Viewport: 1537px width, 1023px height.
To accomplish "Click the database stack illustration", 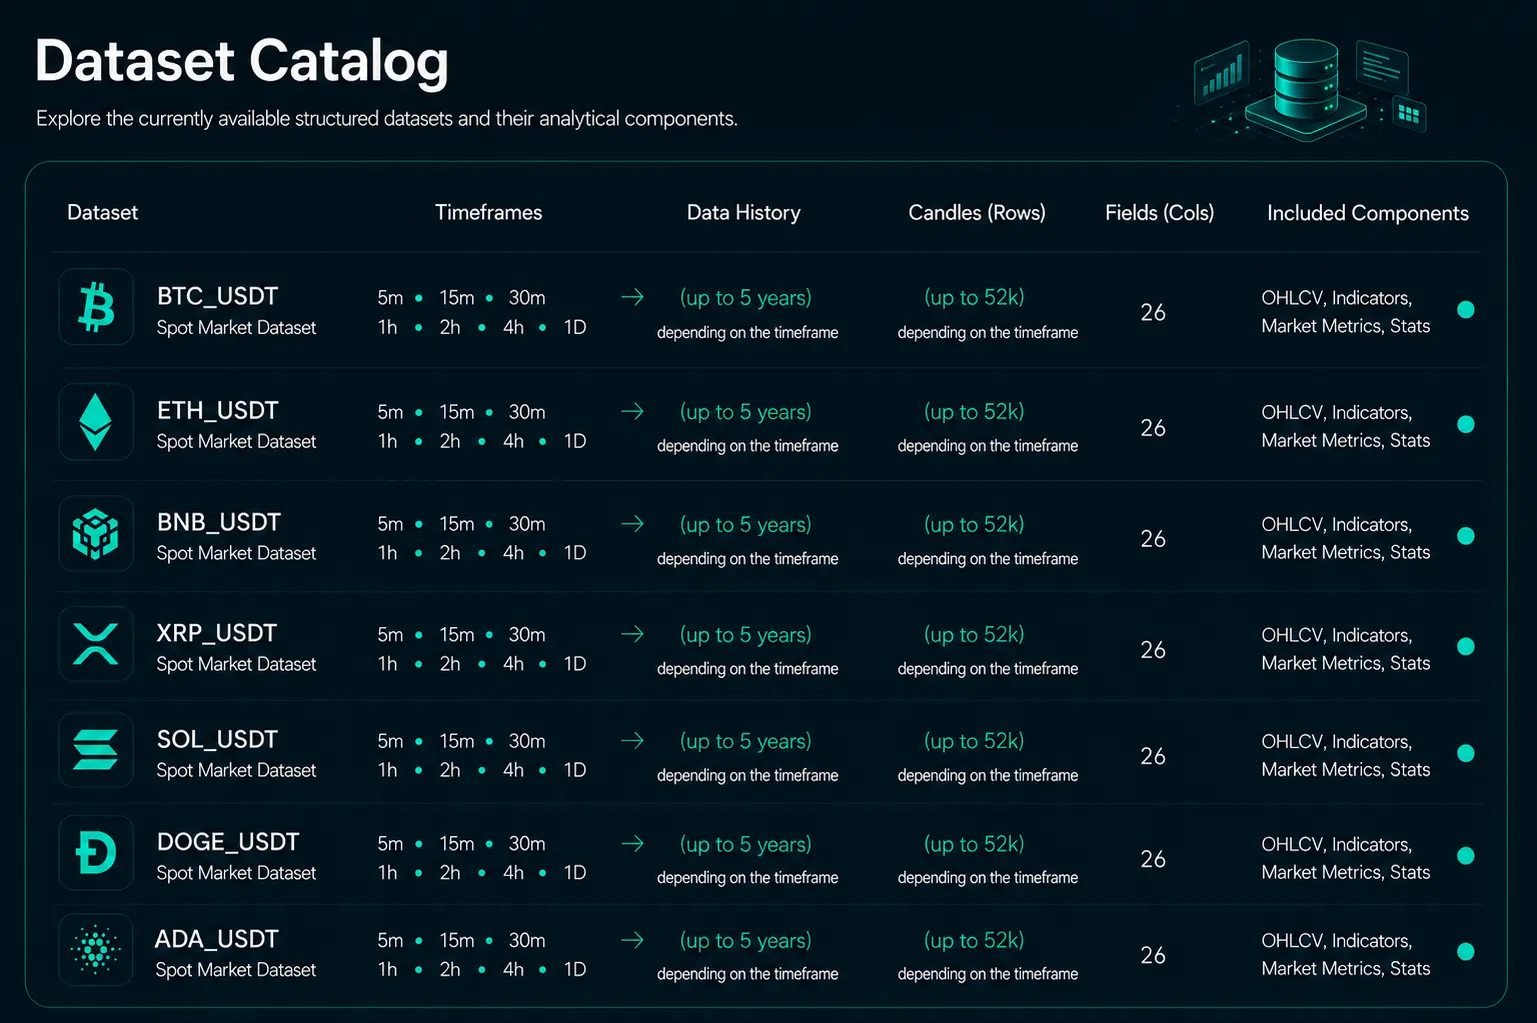I will [x=1305, y=88].
